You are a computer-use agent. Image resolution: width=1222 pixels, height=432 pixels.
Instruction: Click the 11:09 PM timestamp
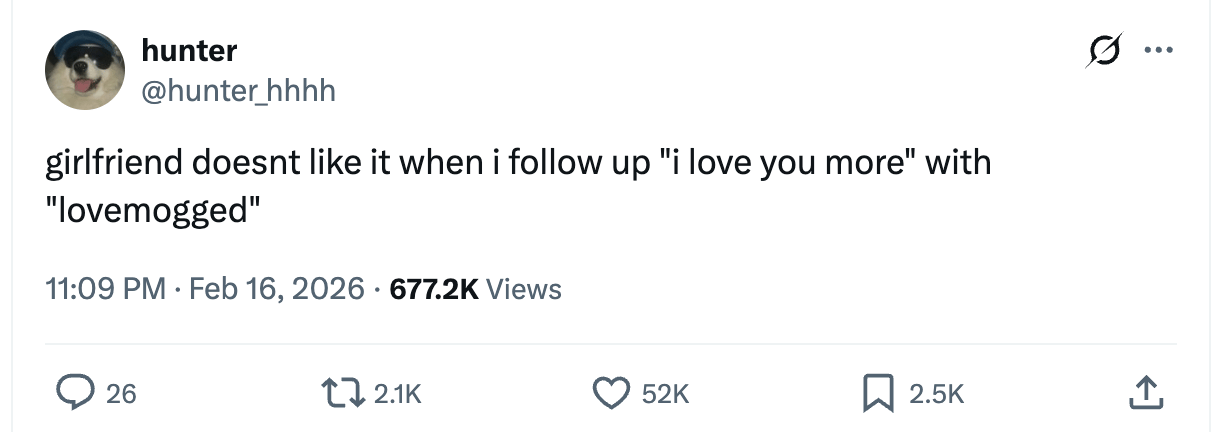pyautogui.click(x=106, y=290)
